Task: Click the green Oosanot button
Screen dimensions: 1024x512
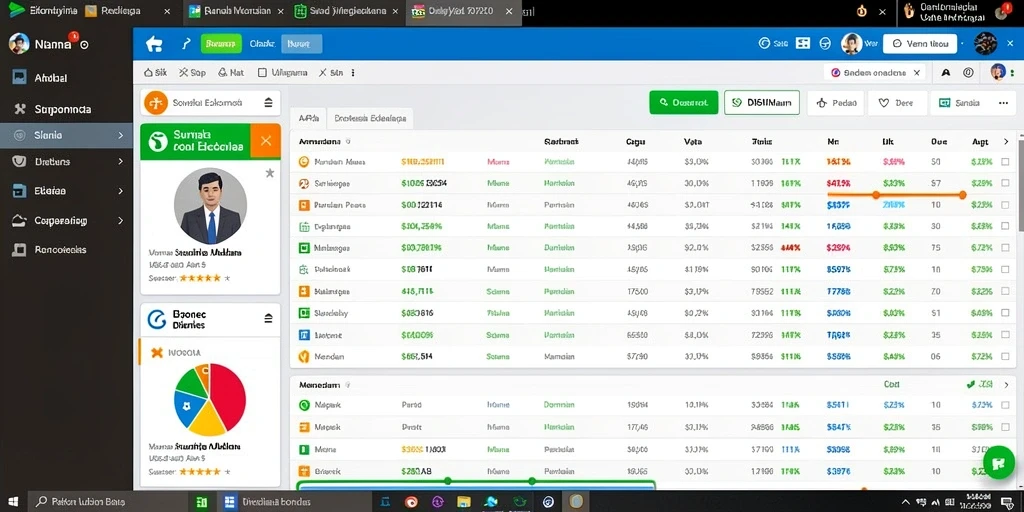Action: tap(684, 103)
